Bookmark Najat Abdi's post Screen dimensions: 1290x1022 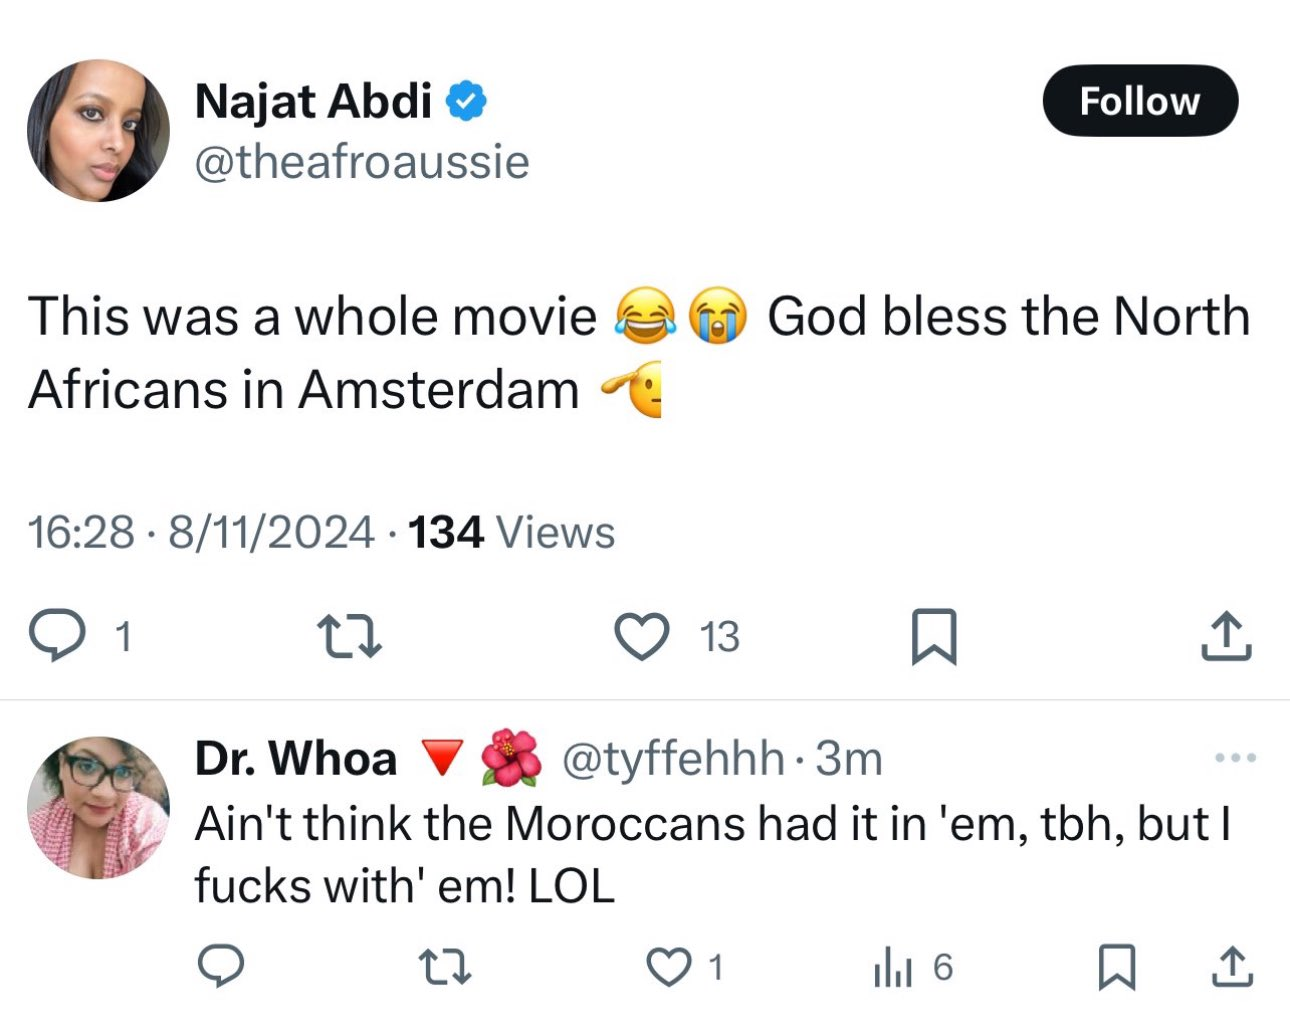coord(934,636)
